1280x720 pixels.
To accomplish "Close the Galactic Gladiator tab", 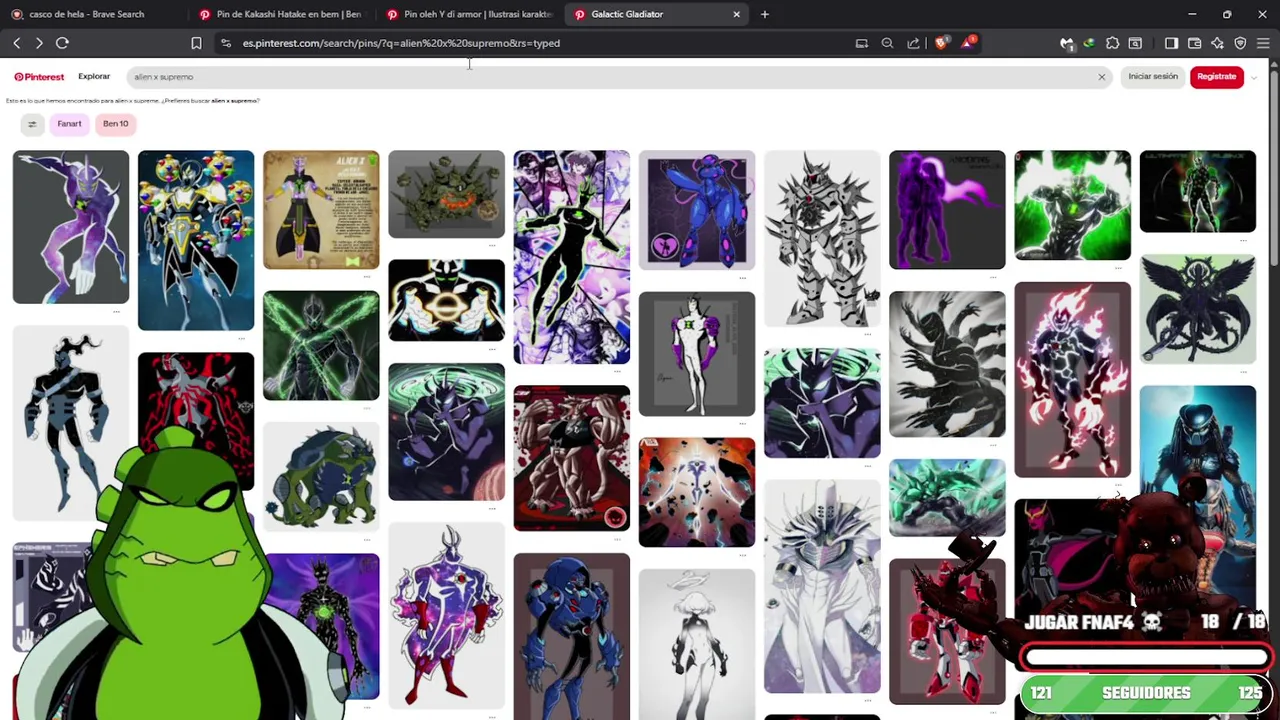I will [x=737, y=14].
